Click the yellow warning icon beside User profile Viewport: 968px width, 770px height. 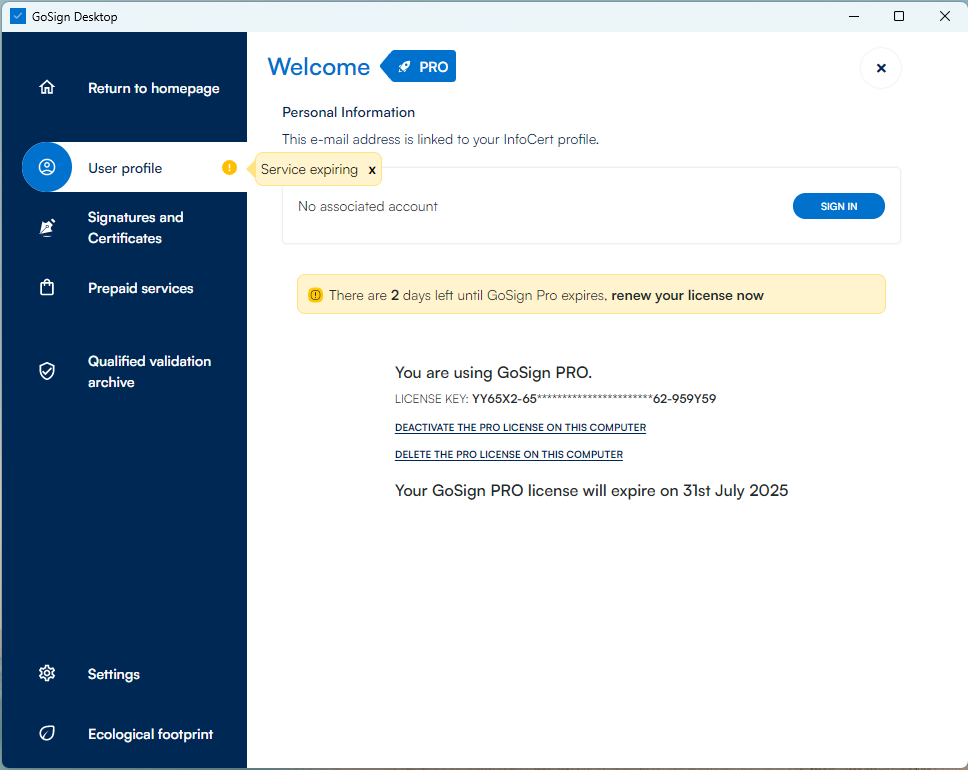click(229, 168)
